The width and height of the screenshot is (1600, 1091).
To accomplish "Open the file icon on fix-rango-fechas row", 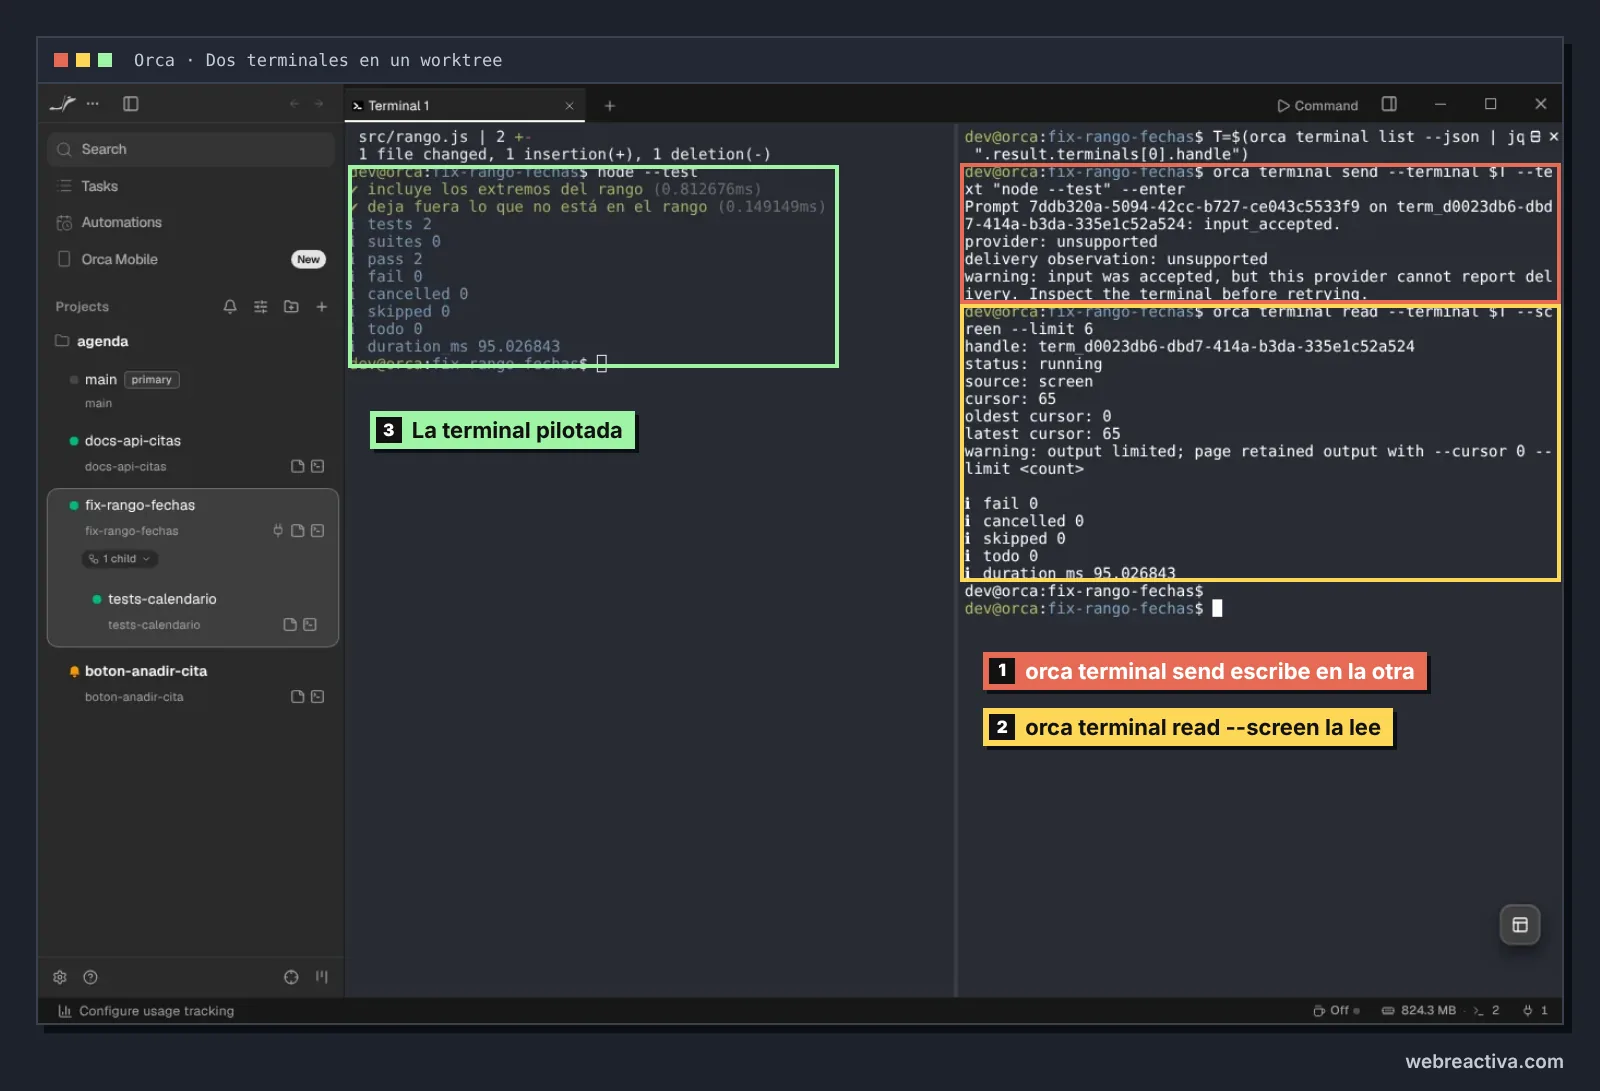I will tap(297, 530).
